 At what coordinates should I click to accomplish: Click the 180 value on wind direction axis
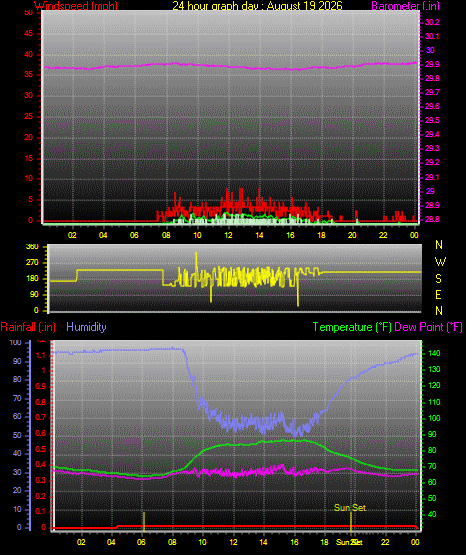32,279
